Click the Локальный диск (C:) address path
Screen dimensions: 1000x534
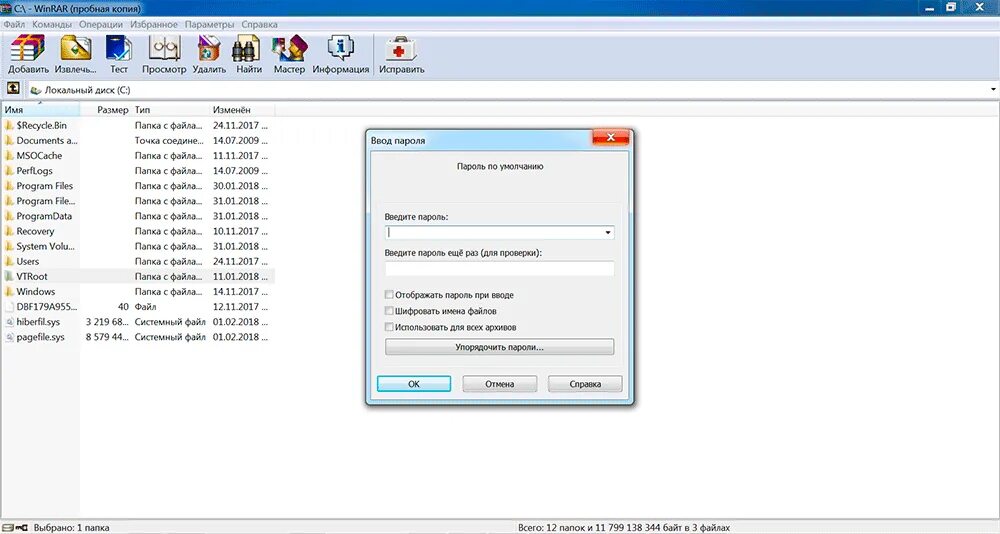click(87, 90)
